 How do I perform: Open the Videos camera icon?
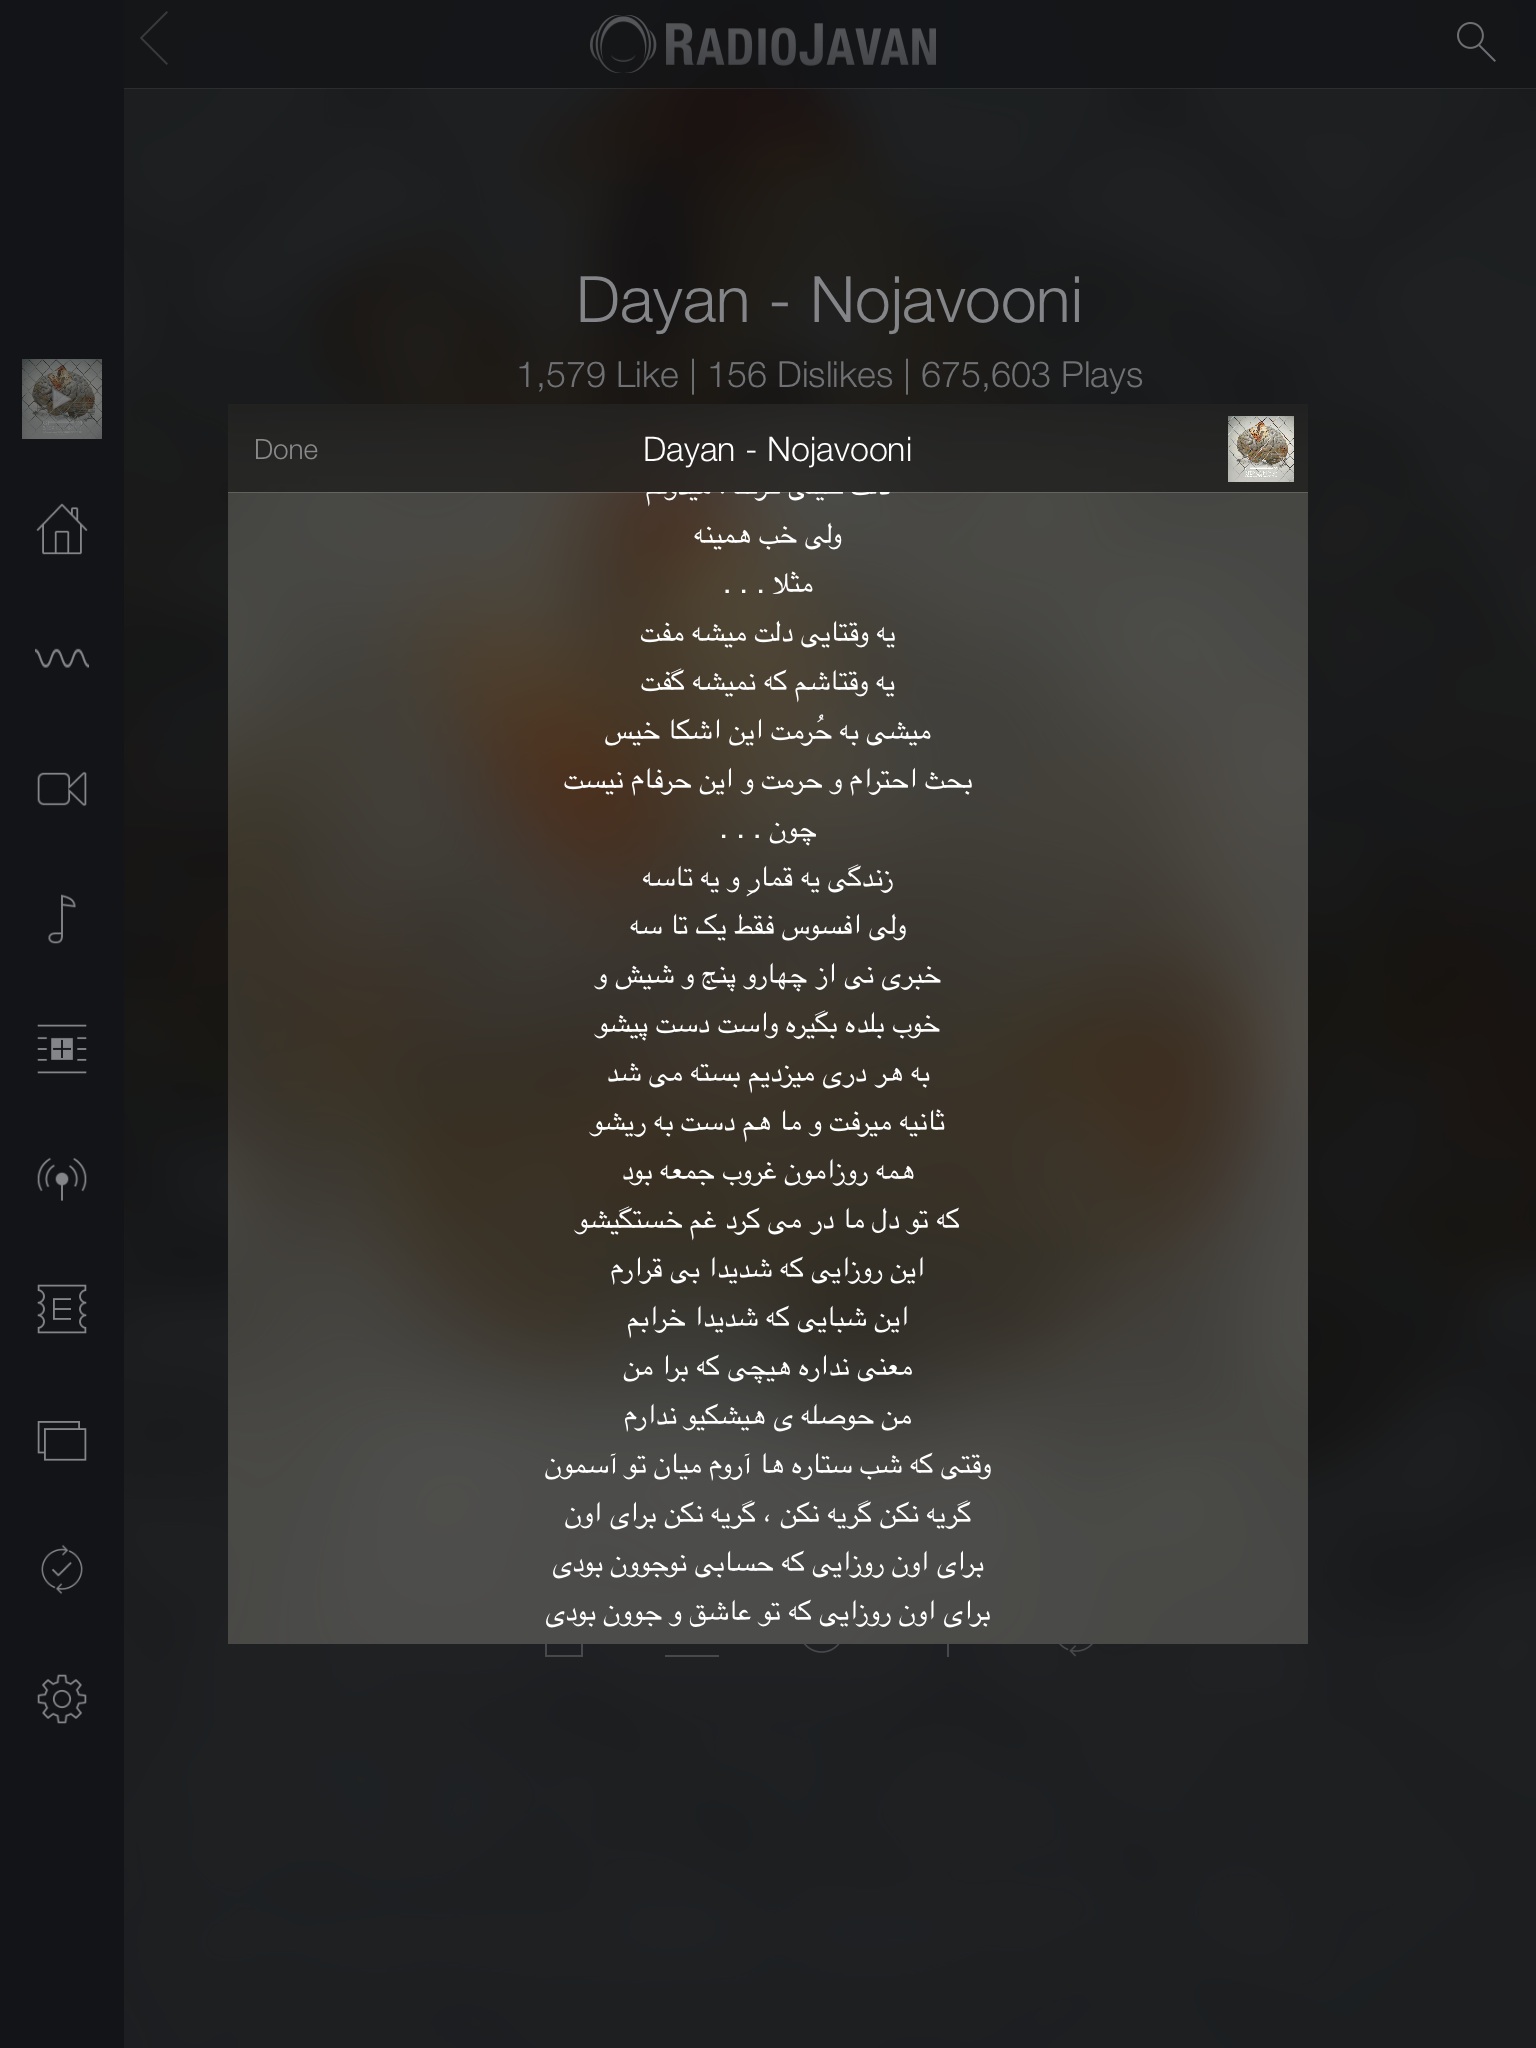(x=62, y=789)
